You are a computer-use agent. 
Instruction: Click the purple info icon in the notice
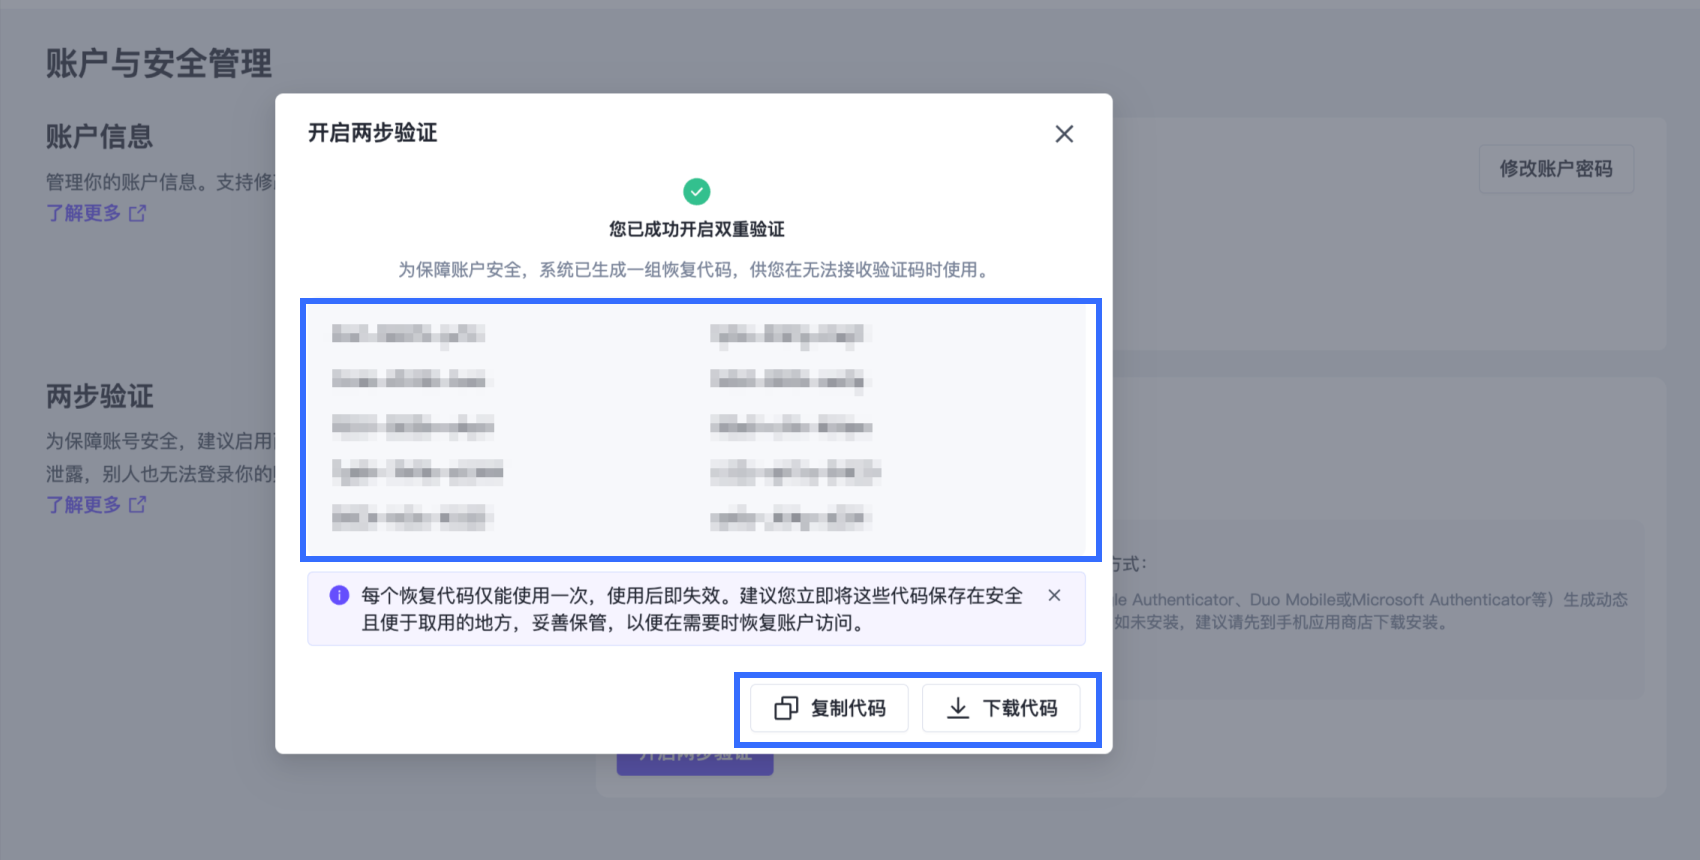pyautogui.click(x=339, y=595)
